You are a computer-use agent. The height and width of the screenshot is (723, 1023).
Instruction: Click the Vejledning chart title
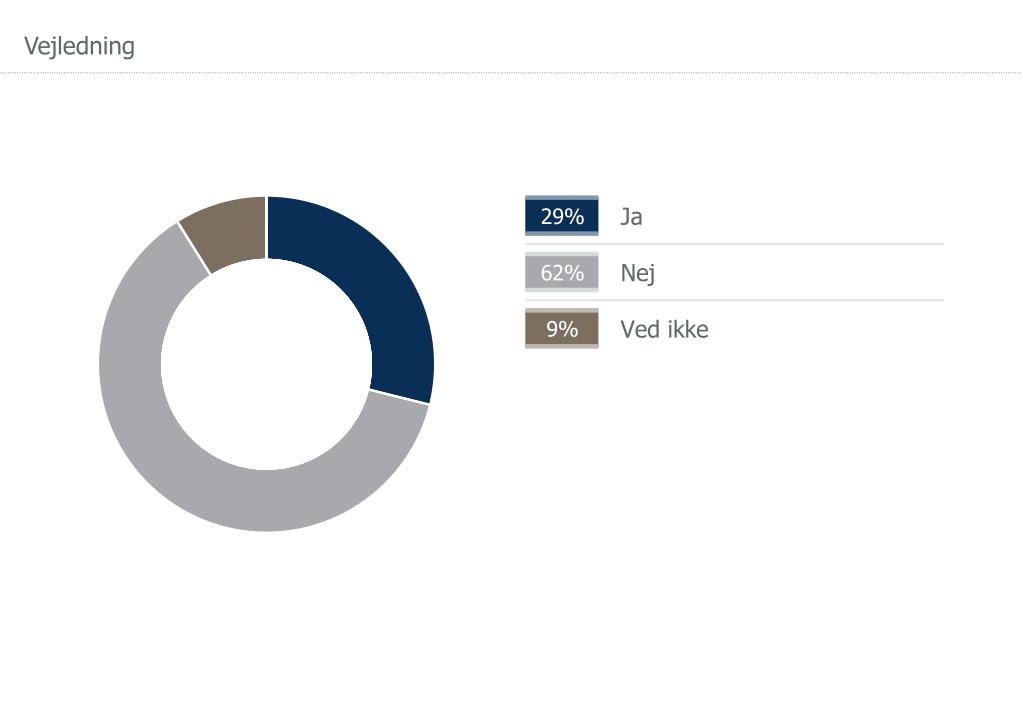click(80, 46)
